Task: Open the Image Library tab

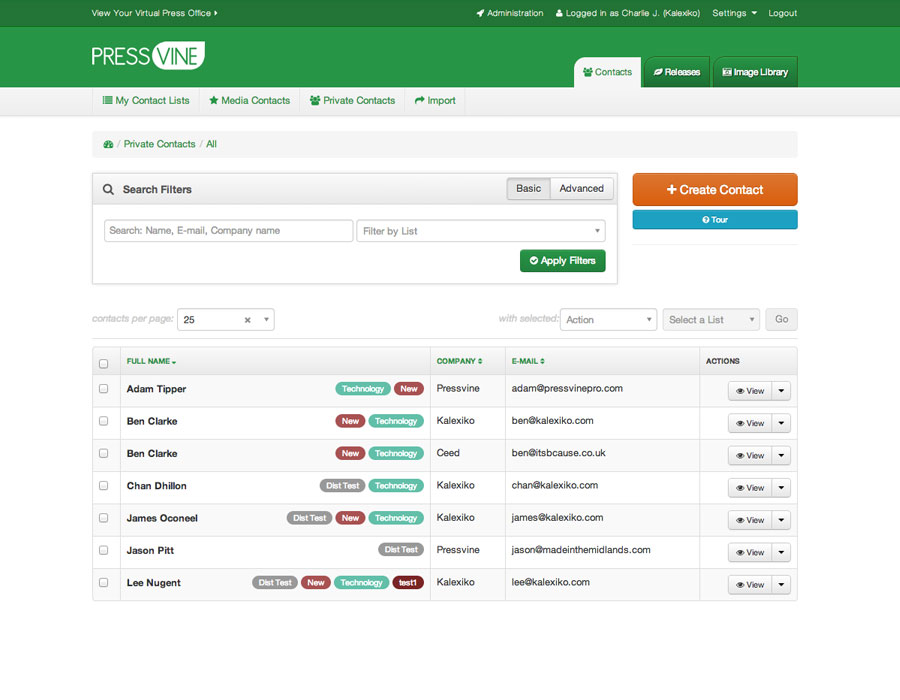Action: click(x=755, y=72)
